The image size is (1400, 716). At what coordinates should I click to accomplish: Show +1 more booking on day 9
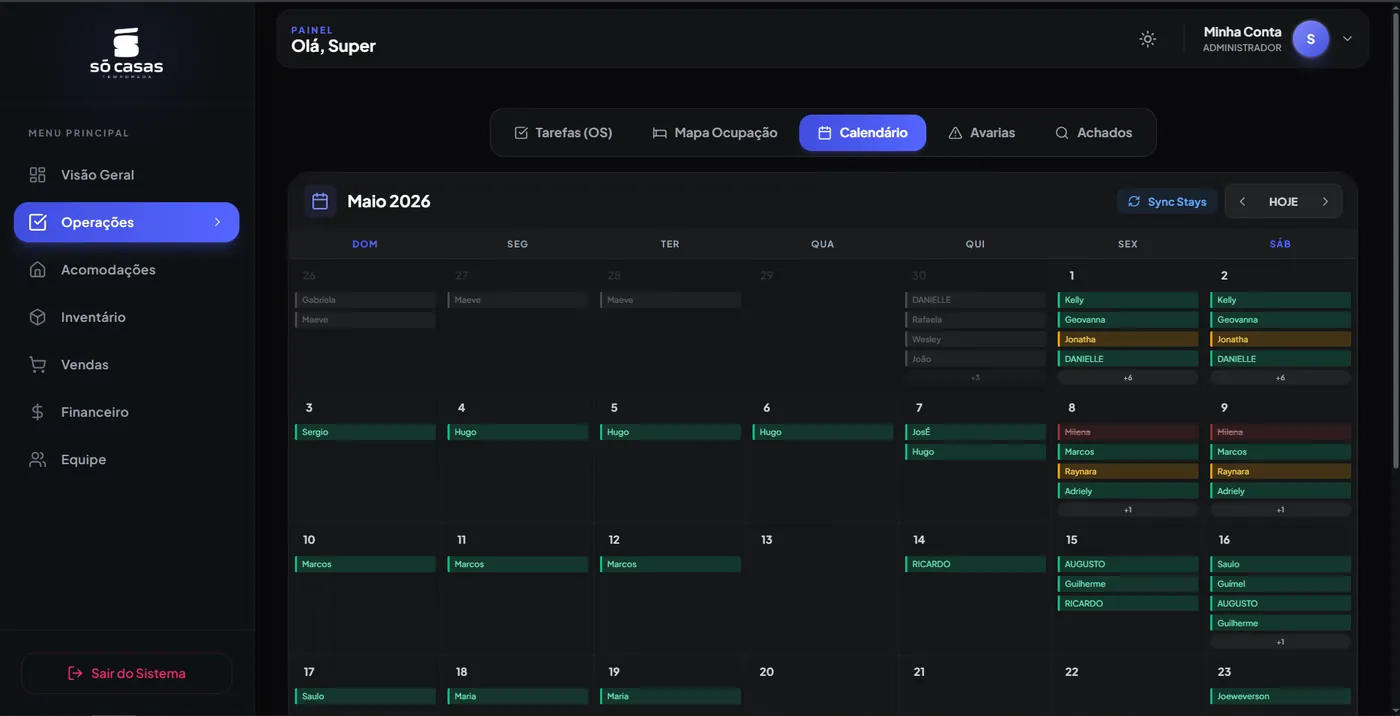click(x=1280, y=510)
